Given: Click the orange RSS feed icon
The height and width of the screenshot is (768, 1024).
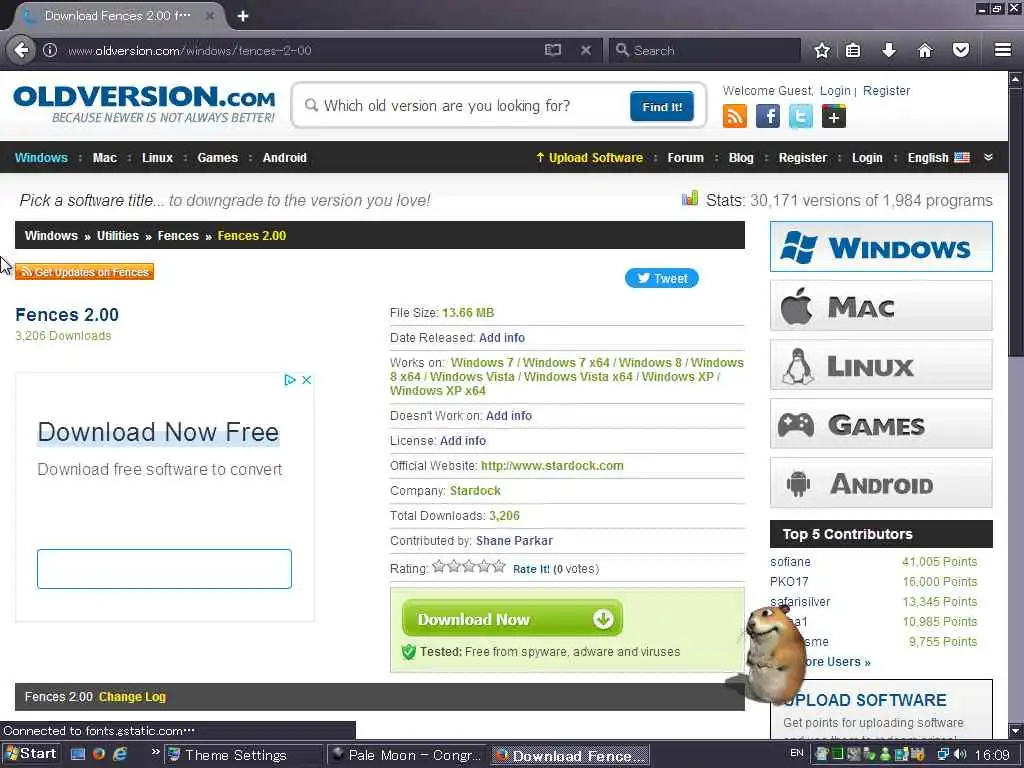Looking at the screenshot, I should (735, 117).
